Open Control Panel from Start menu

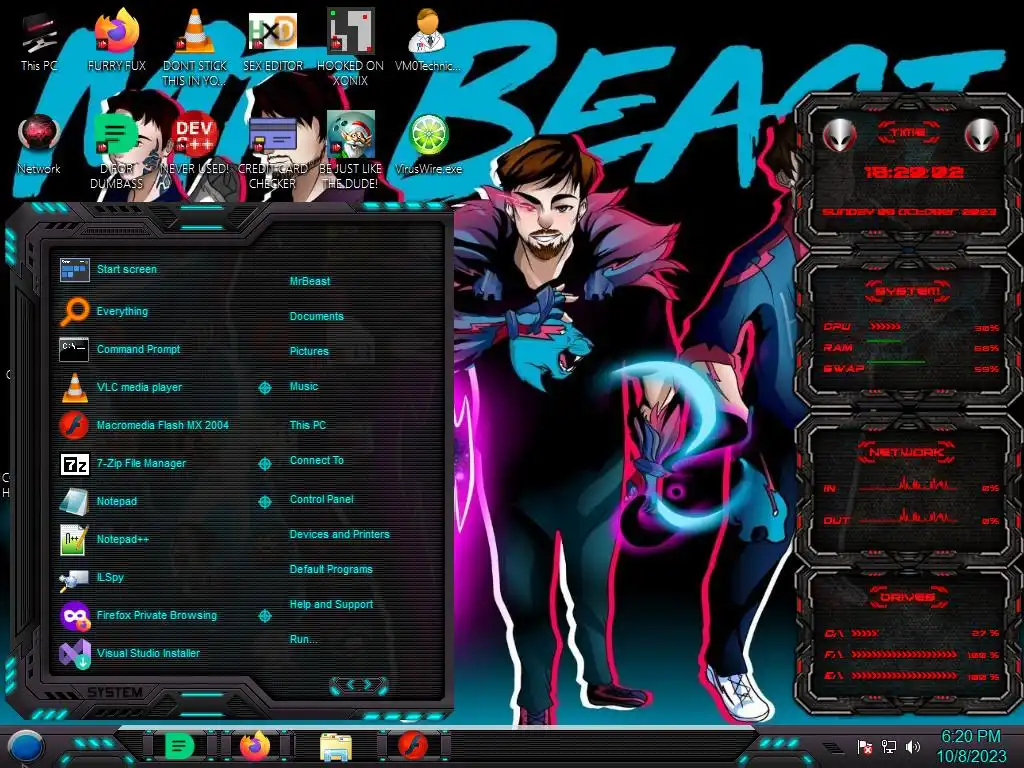pyautogui.click(x=321, y=499)
